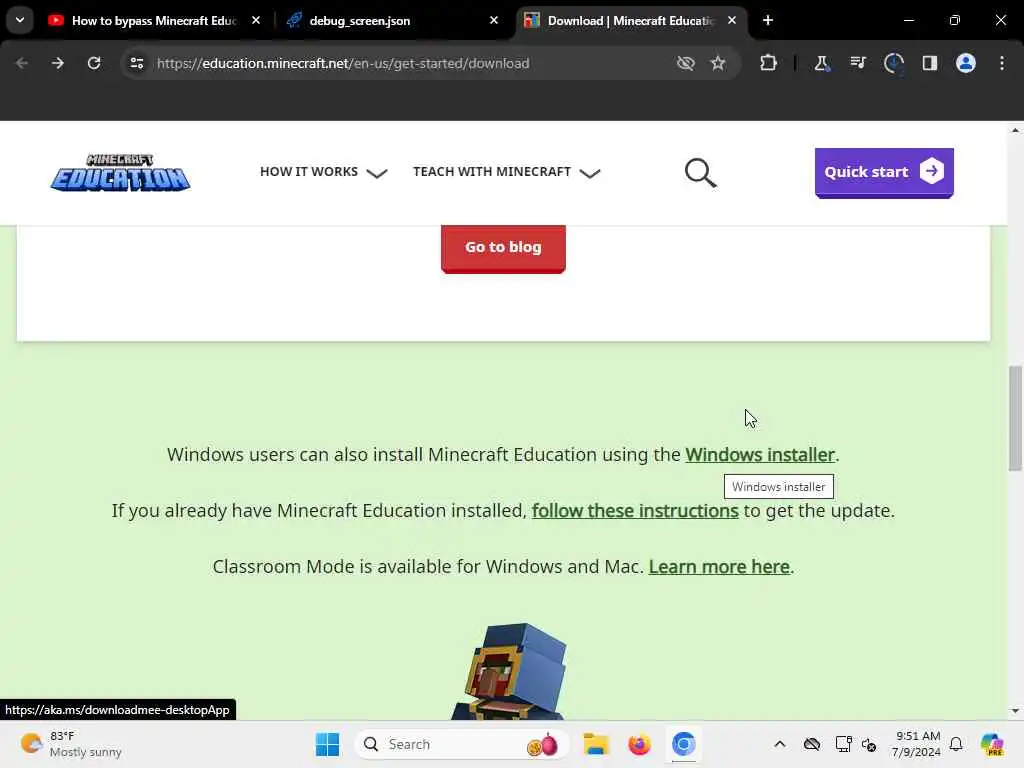
Task: Click the muted volume tray icon
Action: point(869,744)
